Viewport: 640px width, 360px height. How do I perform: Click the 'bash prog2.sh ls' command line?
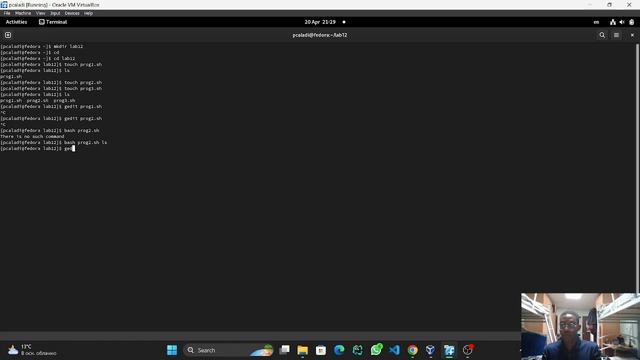click(x=53, y=142)
